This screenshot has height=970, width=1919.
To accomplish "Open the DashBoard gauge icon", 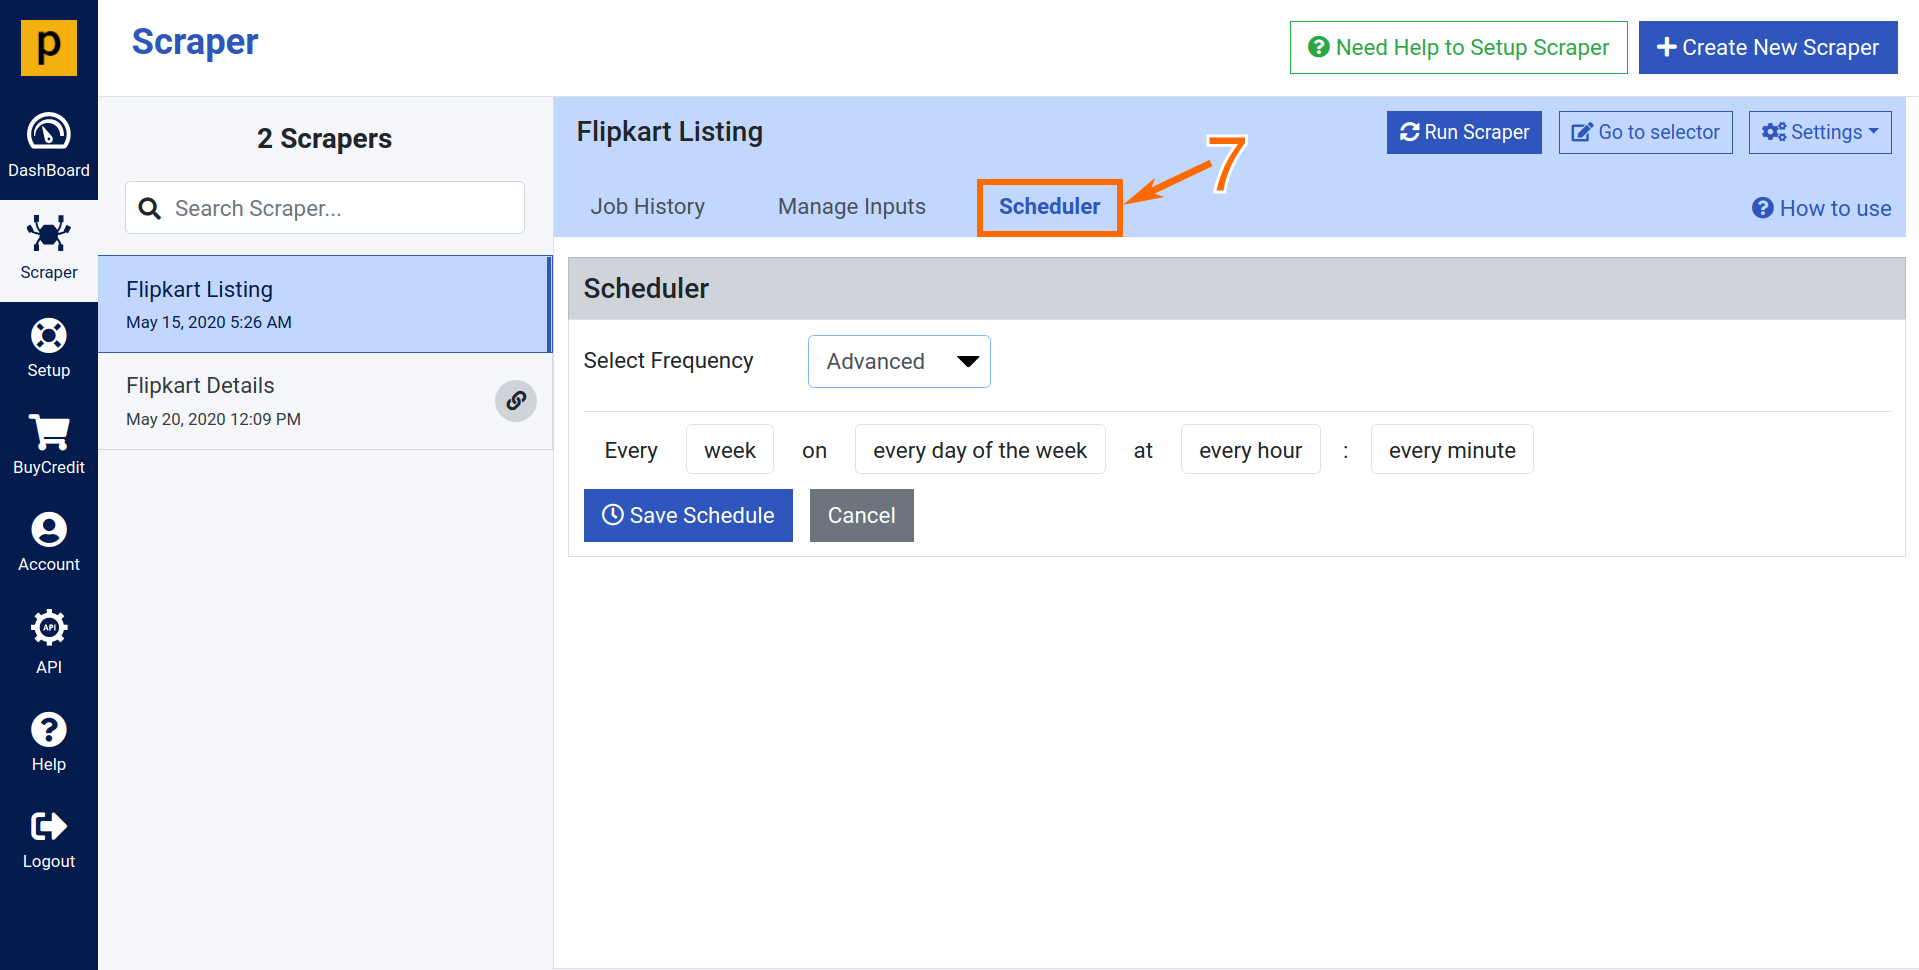I will point(48,133).
